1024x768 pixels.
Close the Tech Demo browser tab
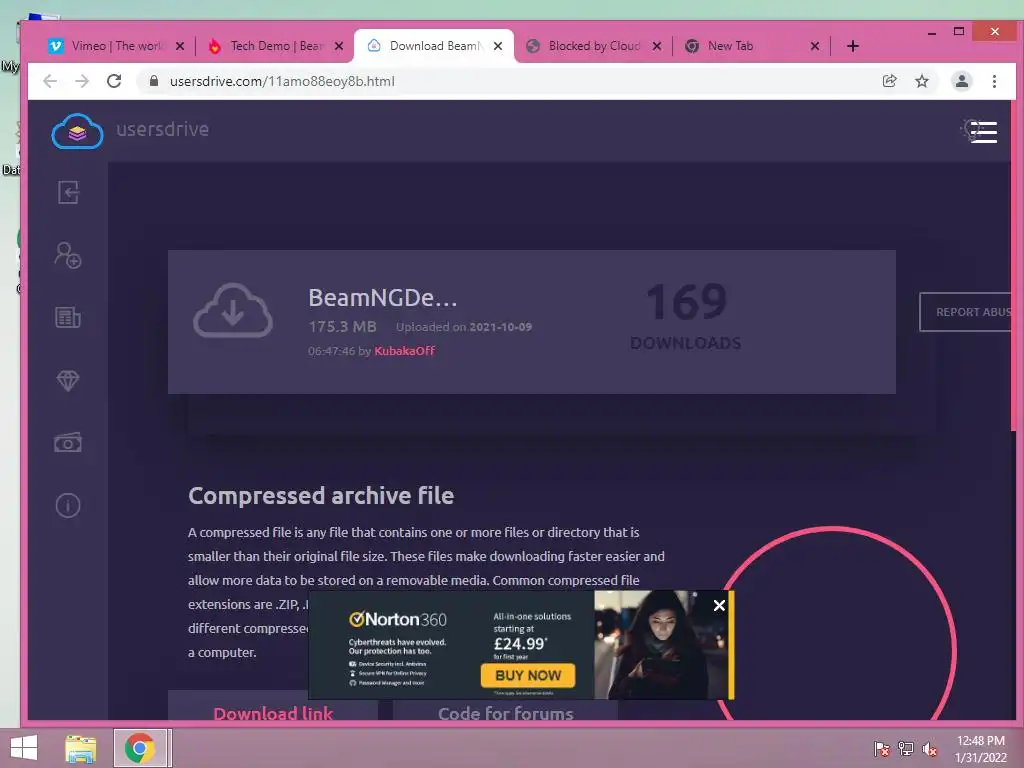coord(339,46)
